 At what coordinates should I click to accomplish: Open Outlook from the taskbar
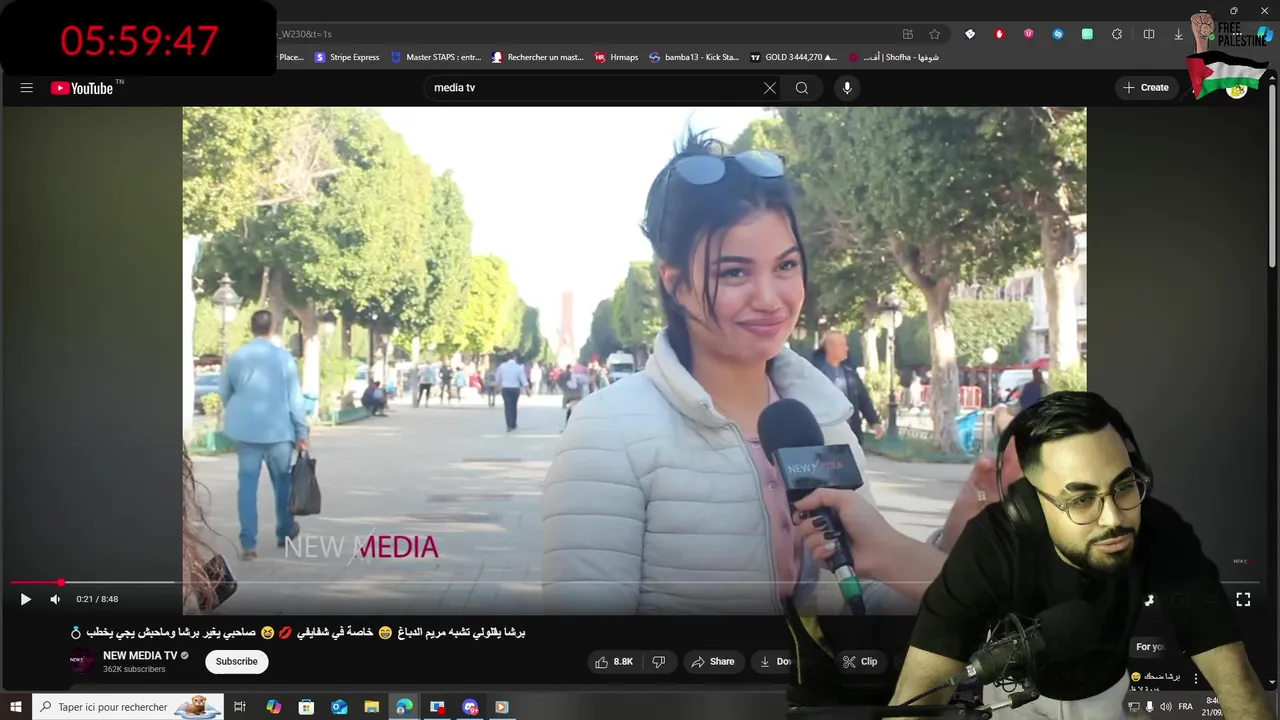(x=339, y=707)
